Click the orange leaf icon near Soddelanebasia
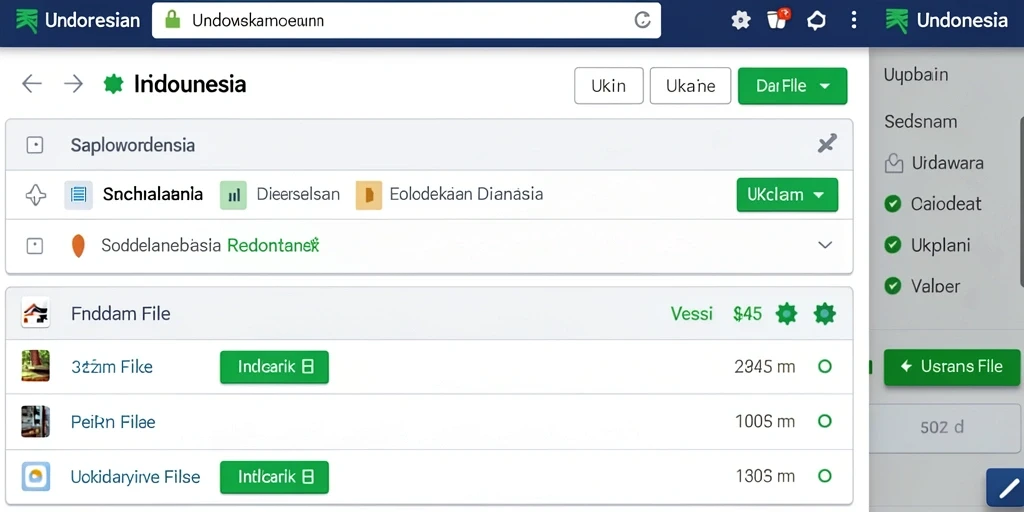 point(78,246)
